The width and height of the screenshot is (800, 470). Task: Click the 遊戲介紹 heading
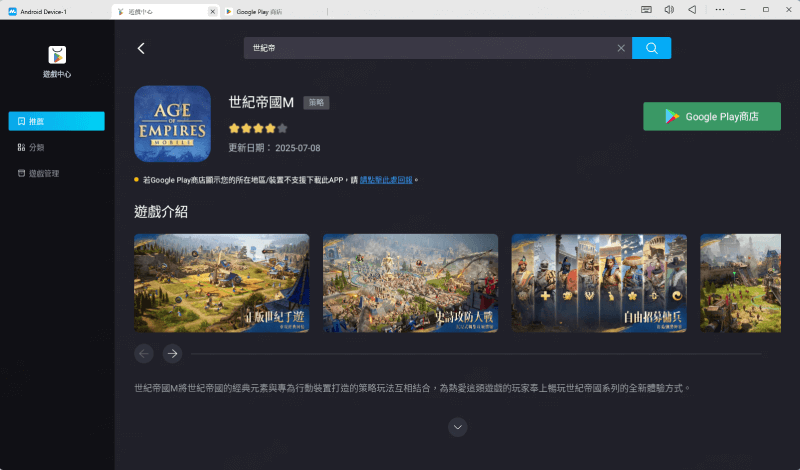tap(161, 211)
